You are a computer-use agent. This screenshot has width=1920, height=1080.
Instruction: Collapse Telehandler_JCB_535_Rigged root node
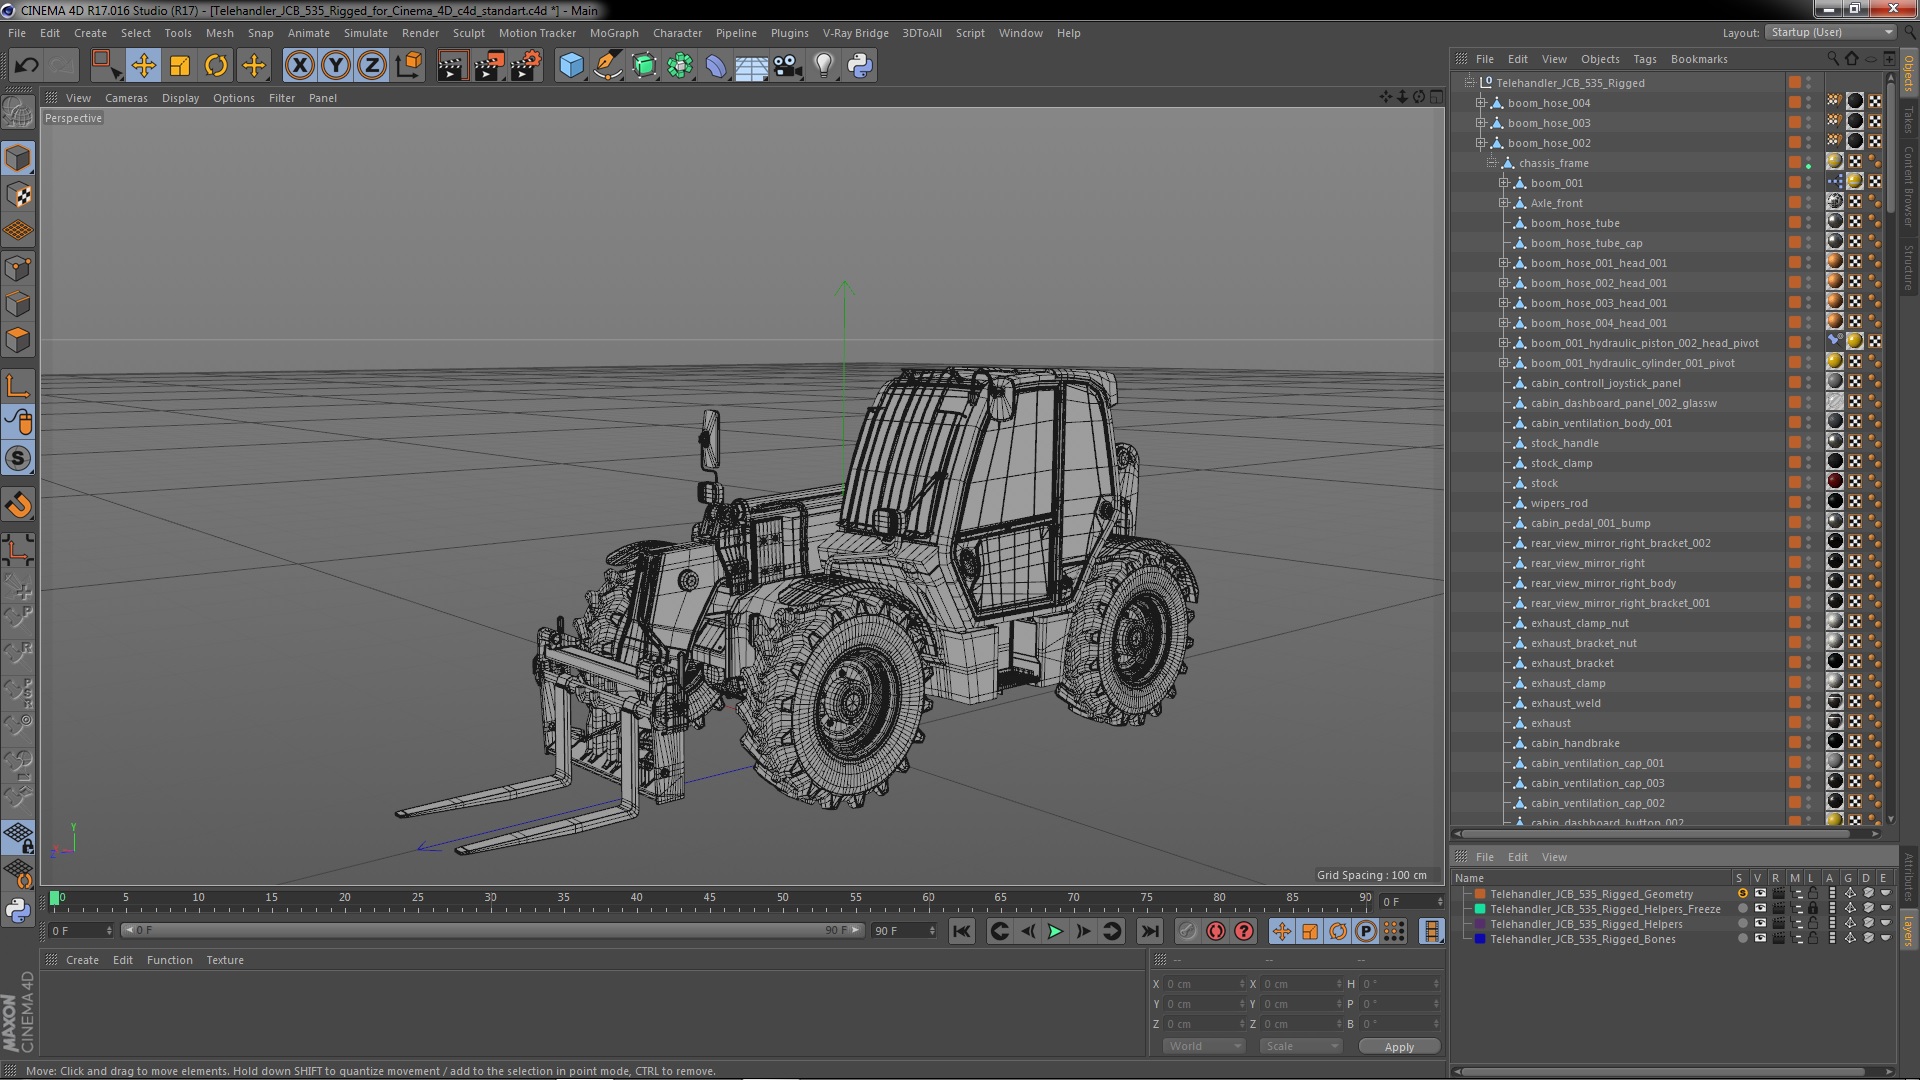tap(1470, 83)
